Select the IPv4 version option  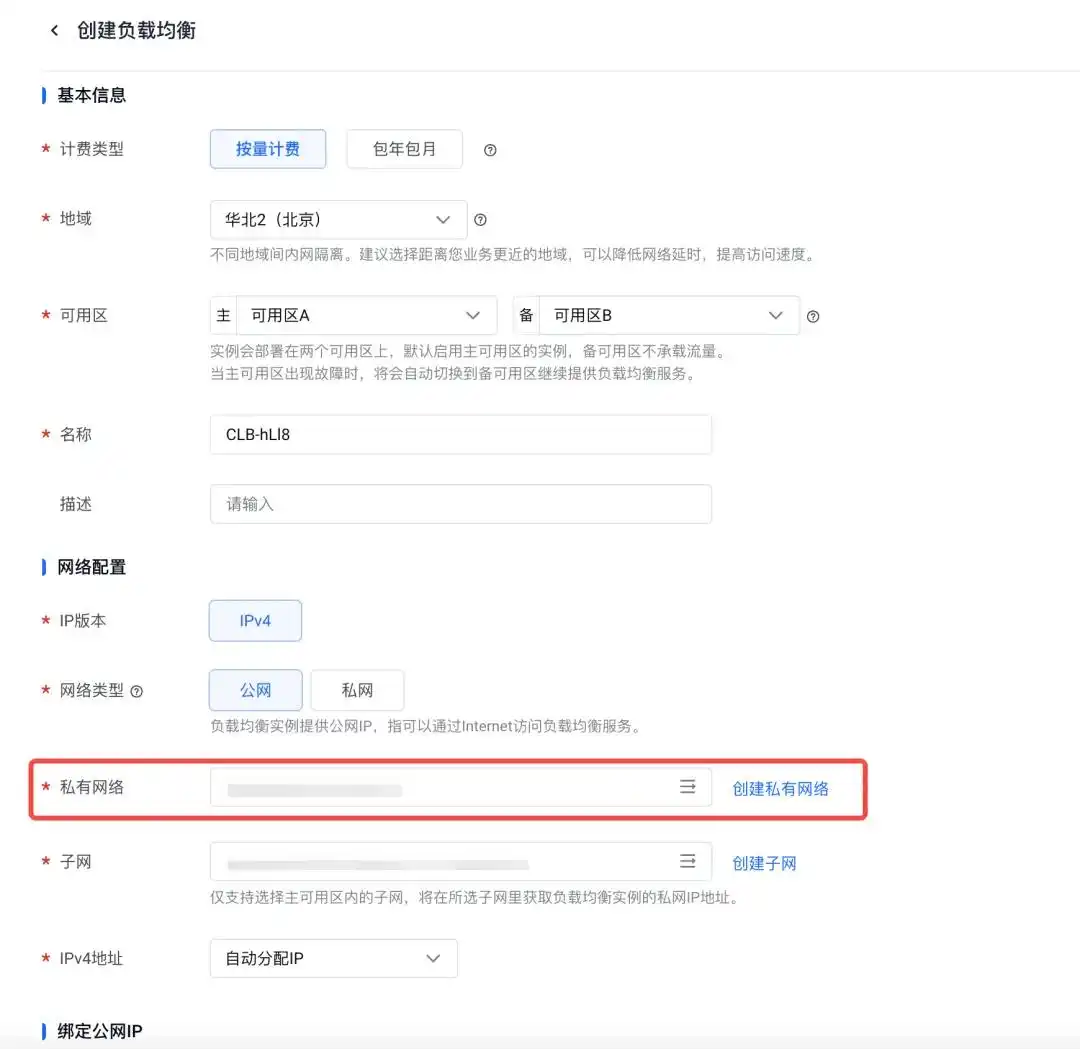click(x=255, y=620)
